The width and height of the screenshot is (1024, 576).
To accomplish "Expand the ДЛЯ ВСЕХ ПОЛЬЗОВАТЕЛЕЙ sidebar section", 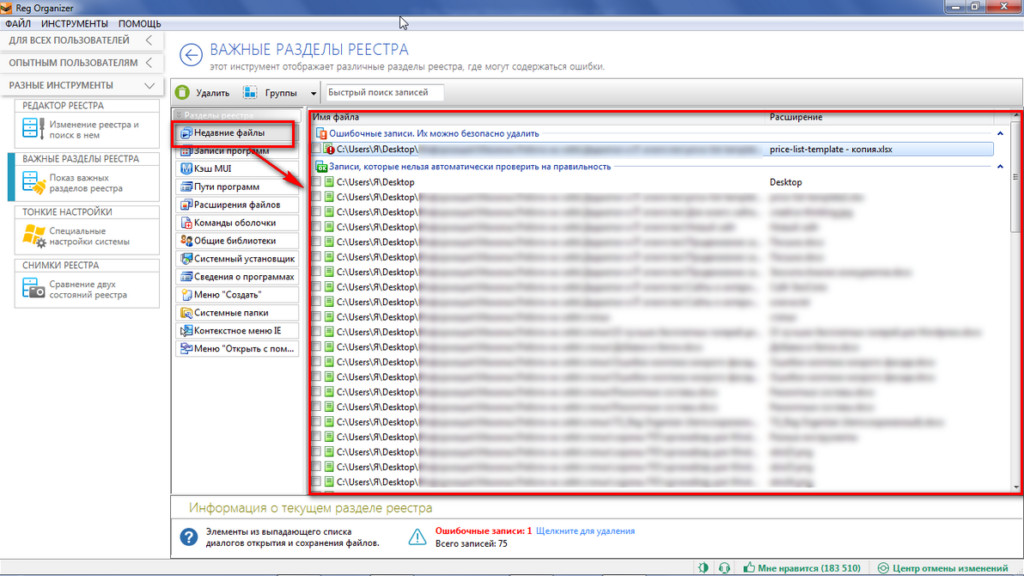I will pos(148,41).
